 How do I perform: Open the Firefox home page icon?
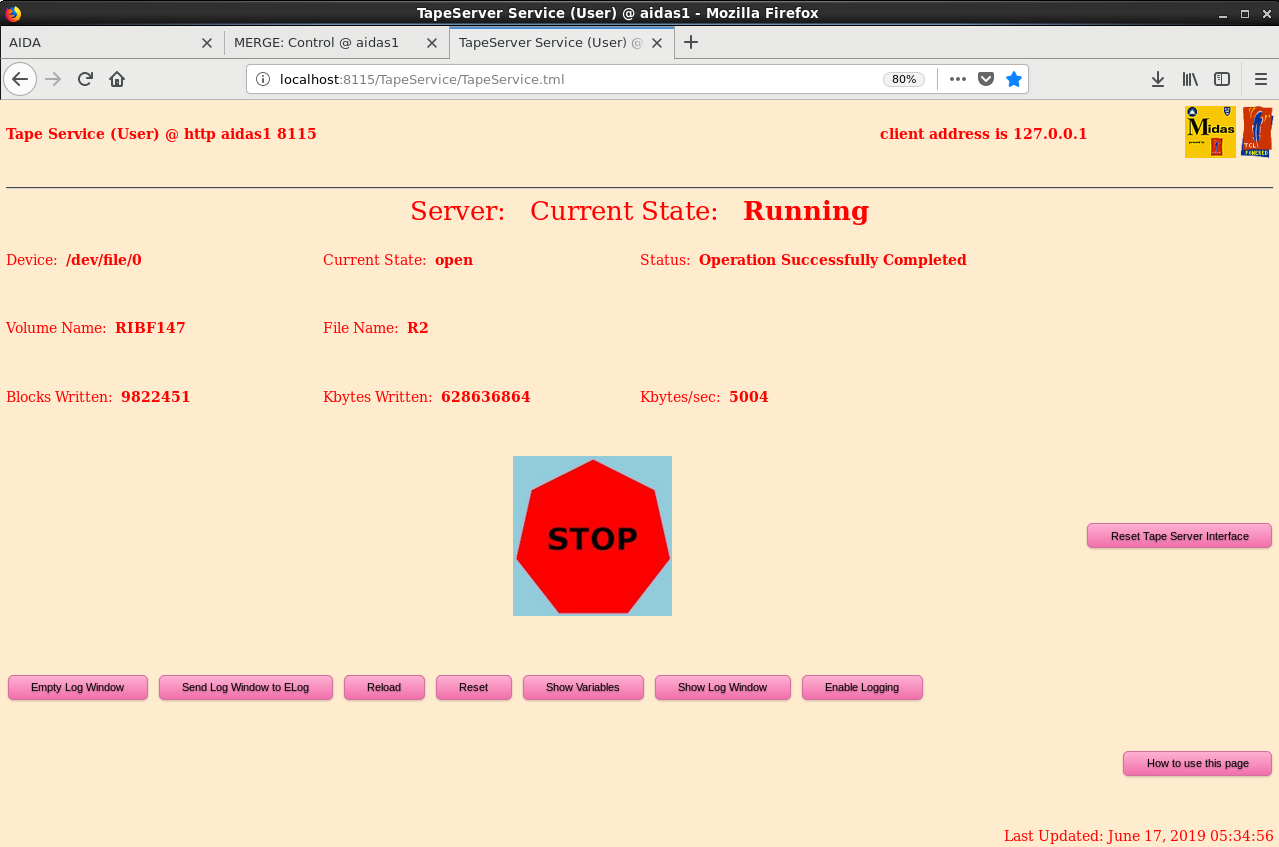117,79
